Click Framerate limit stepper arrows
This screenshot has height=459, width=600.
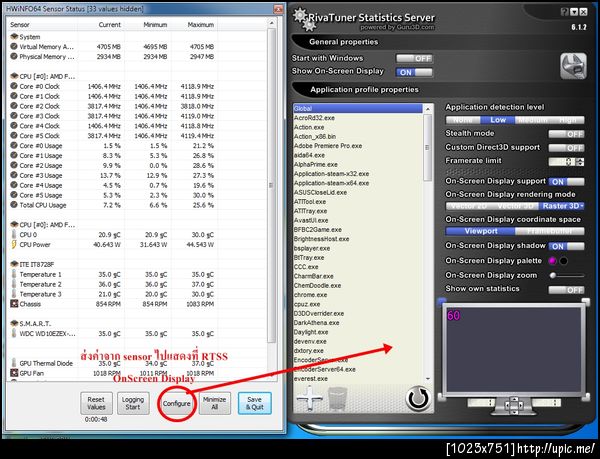click(580, 162)
